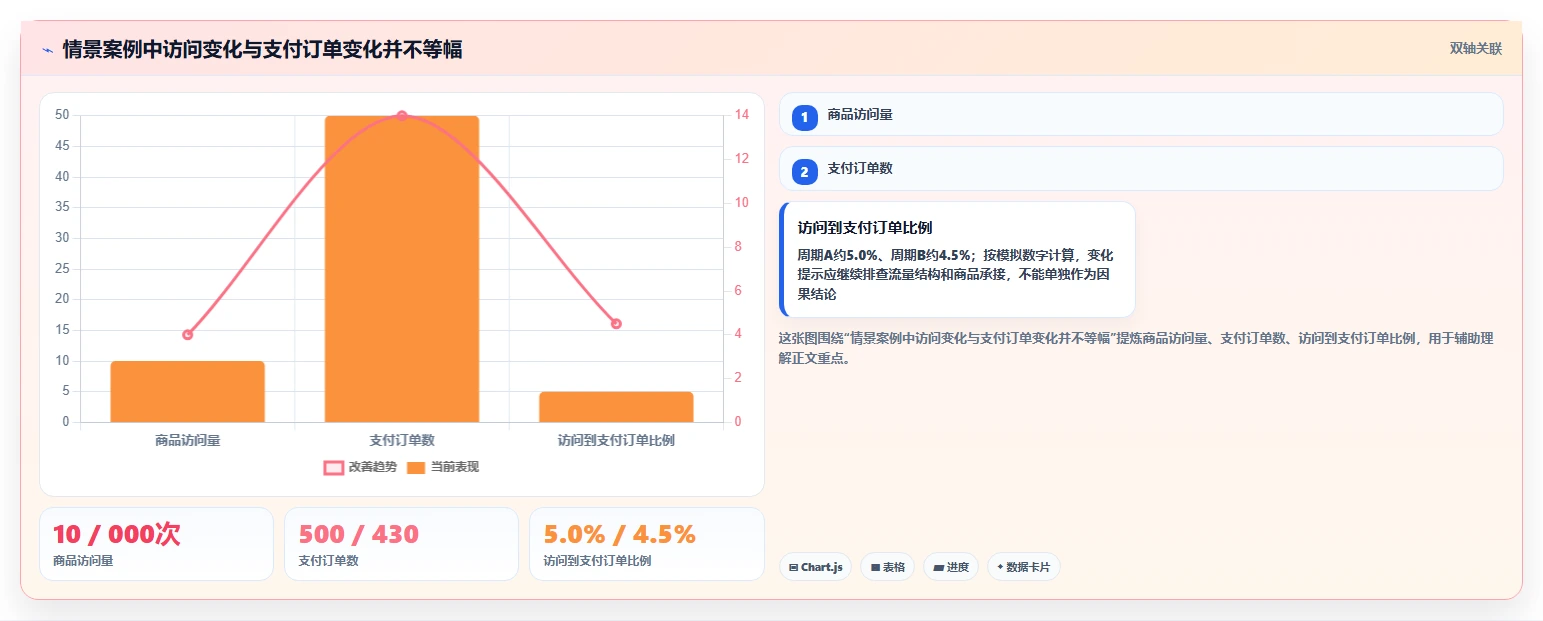This screenshot has width=1543, height=621.
Task: Click the left axis value 50
Action: (62, 115)
